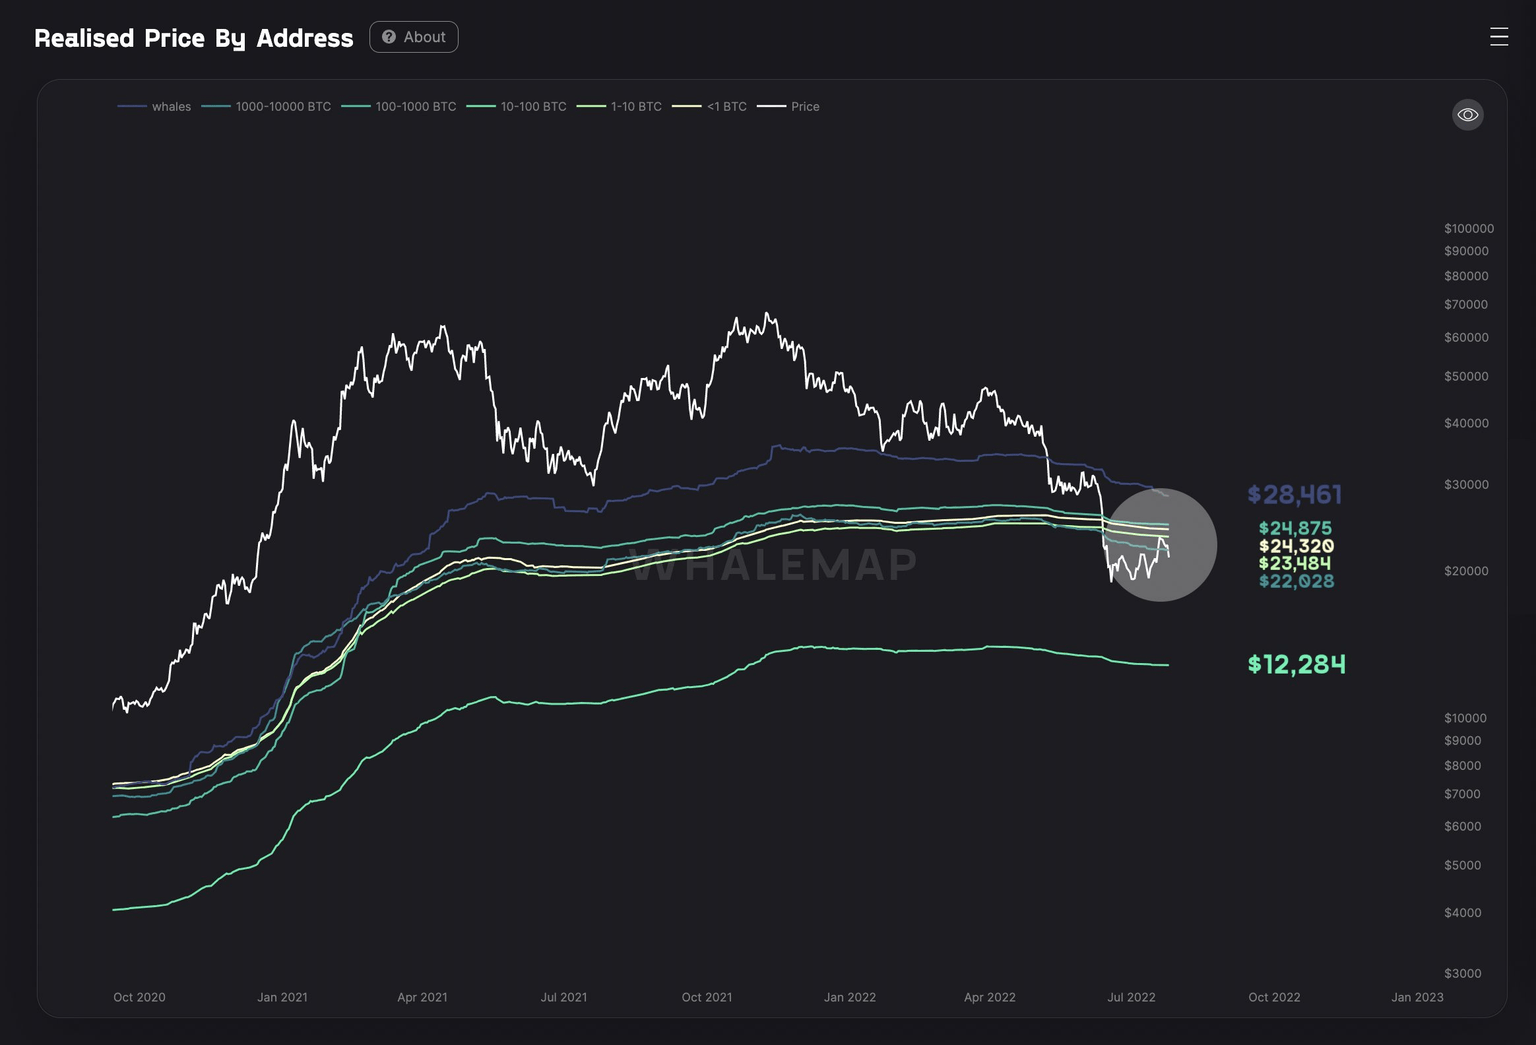
Task: Toggle the eye visibility icon
Action: click(x=1467, y=115)
